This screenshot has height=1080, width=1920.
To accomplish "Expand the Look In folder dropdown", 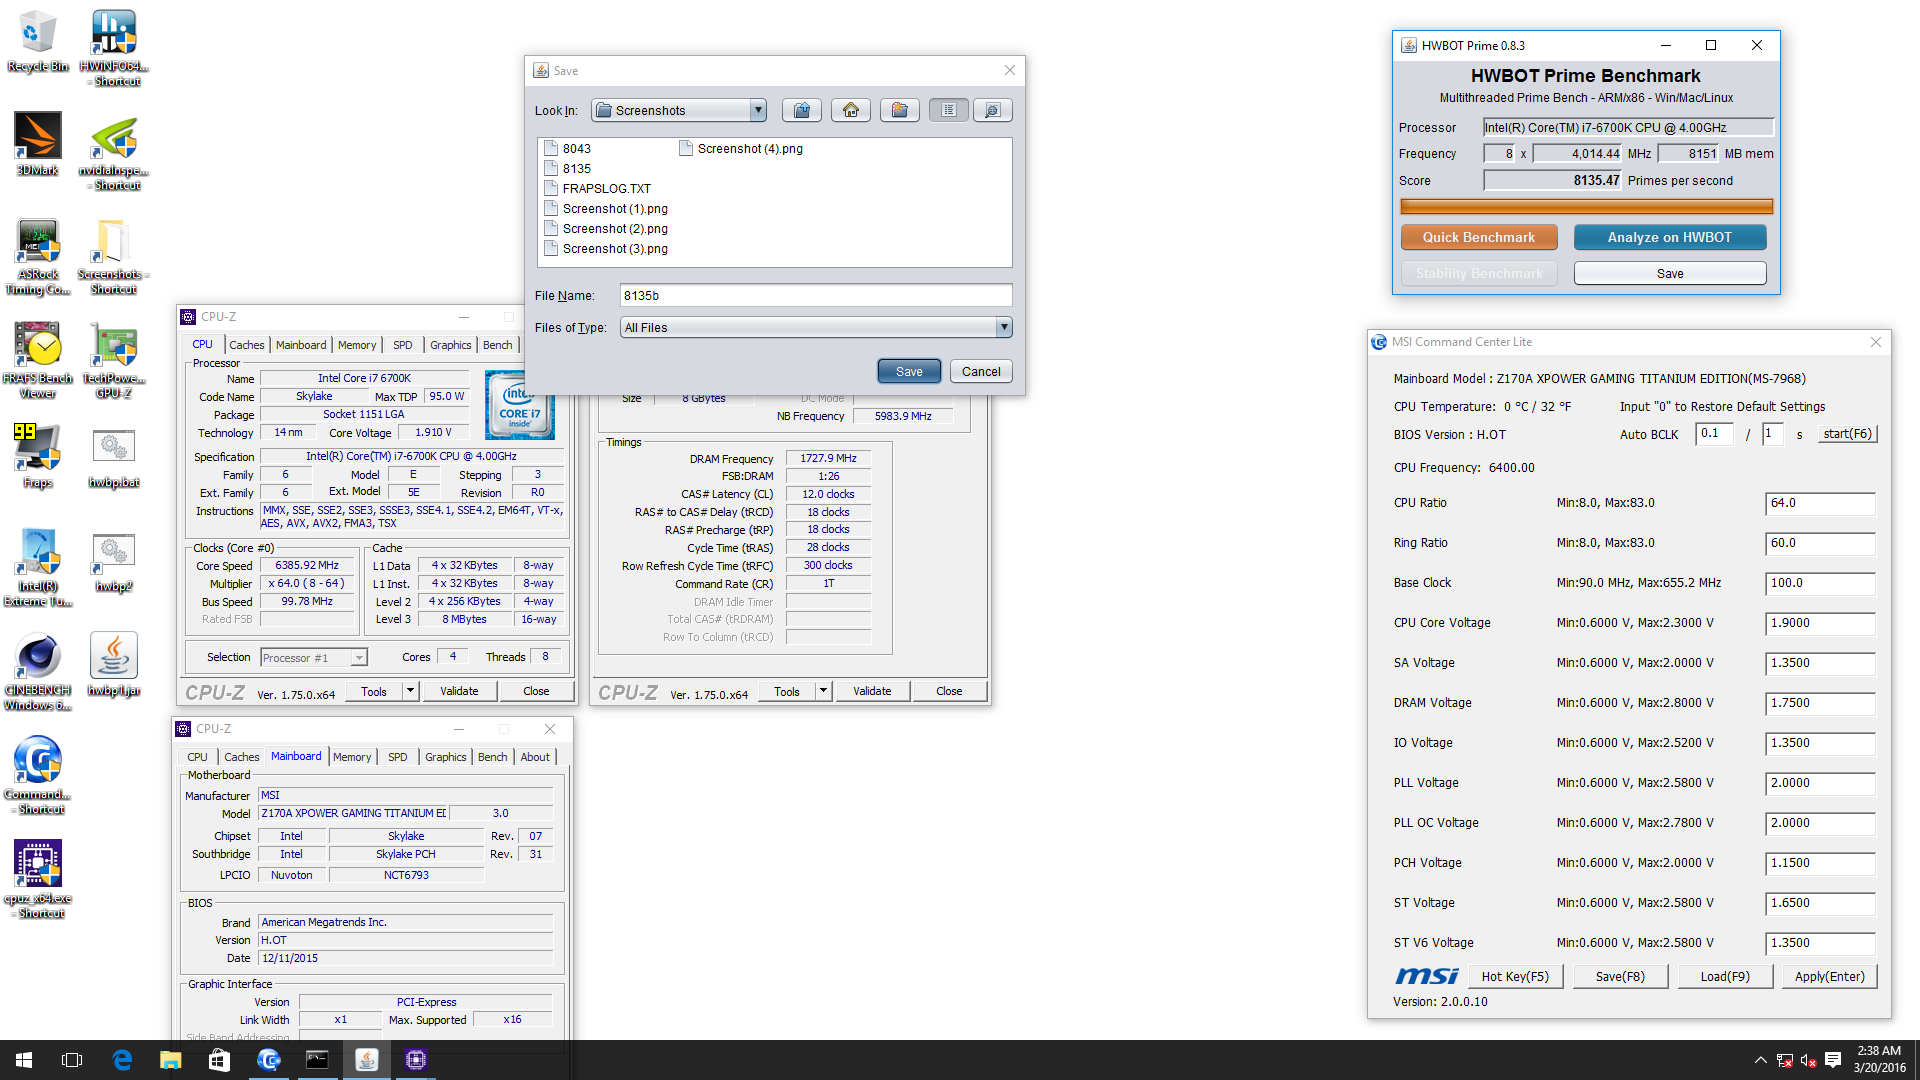I will tap(758, 110).
